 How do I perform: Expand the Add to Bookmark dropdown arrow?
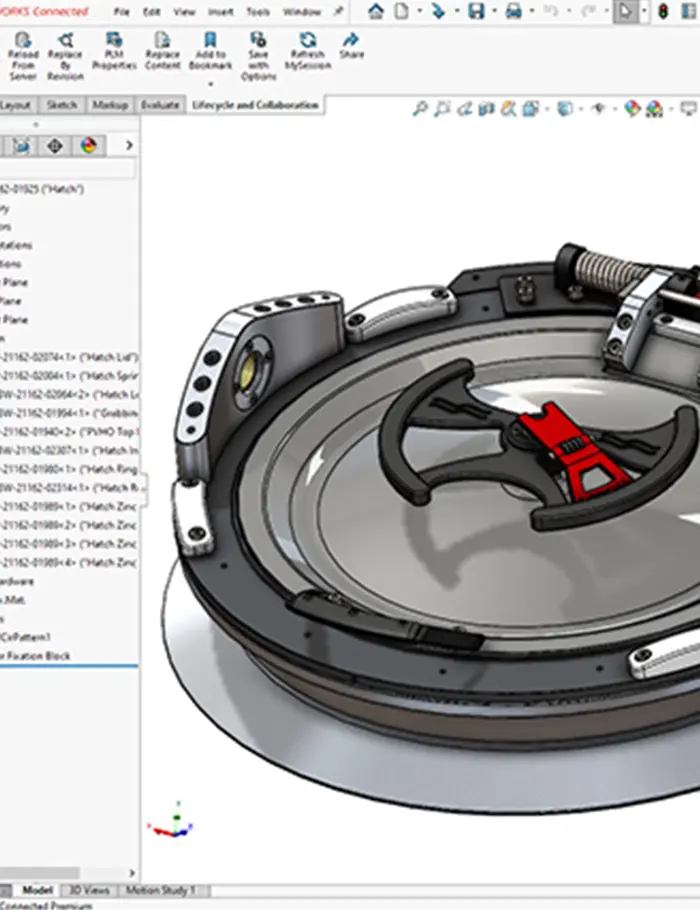pyautogui.click(x=210, y=84)
